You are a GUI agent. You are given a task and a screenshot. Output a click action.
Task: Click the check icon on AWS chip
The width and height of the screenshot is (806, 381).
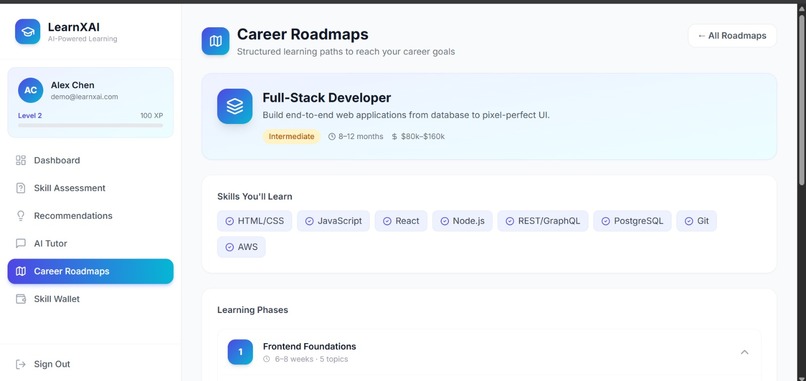(x=229, y=247)
